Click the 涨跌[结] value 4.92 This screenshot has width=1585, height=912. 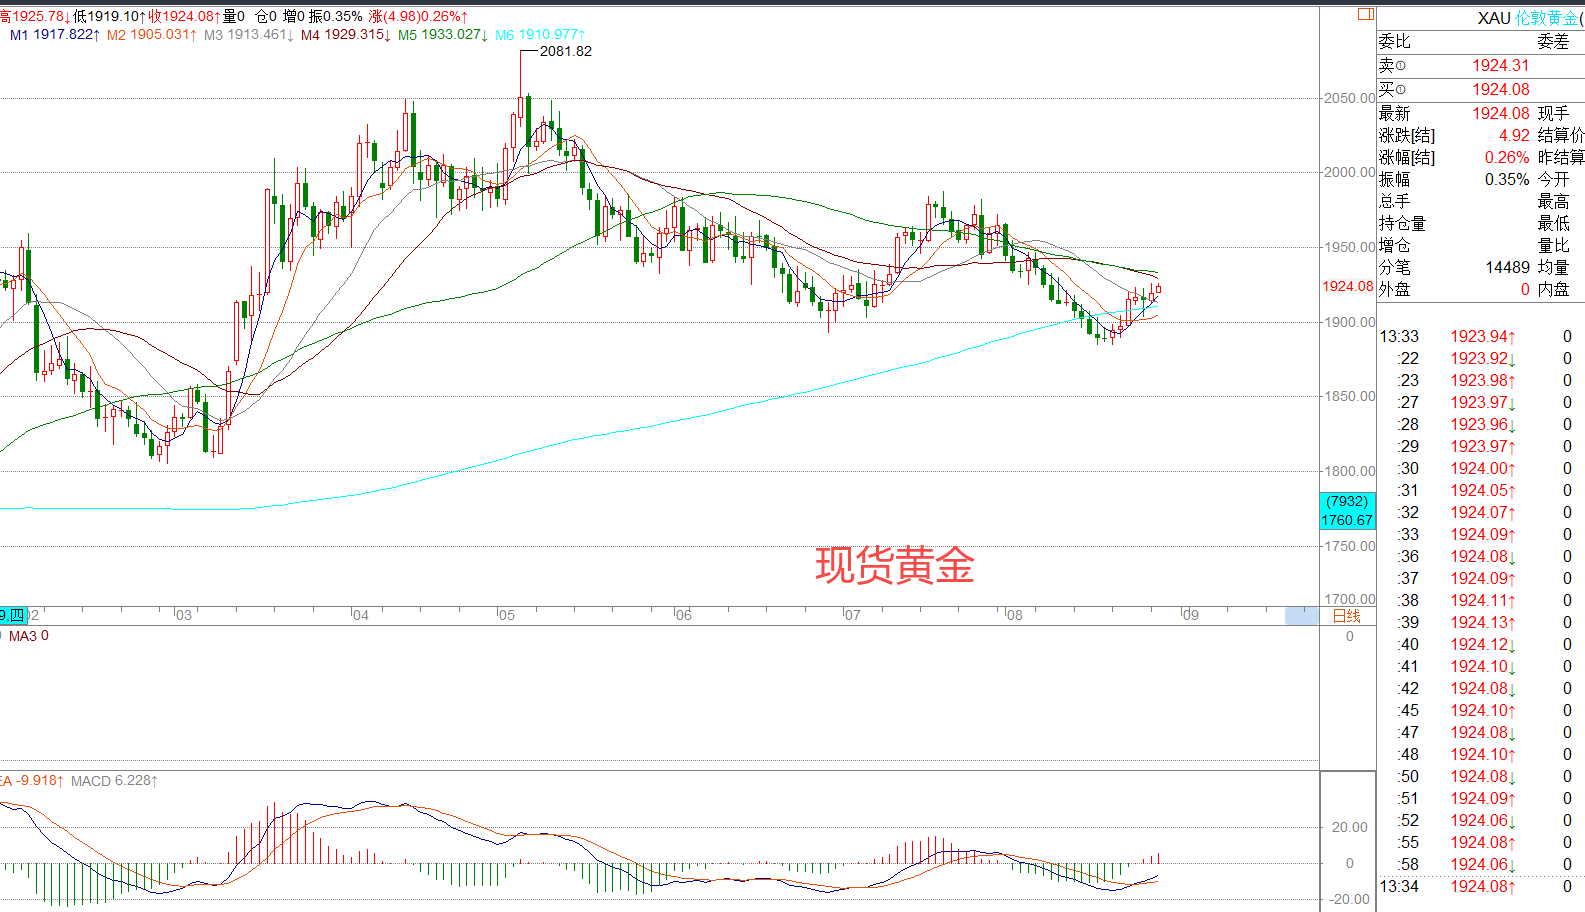tap(1514, 135)
